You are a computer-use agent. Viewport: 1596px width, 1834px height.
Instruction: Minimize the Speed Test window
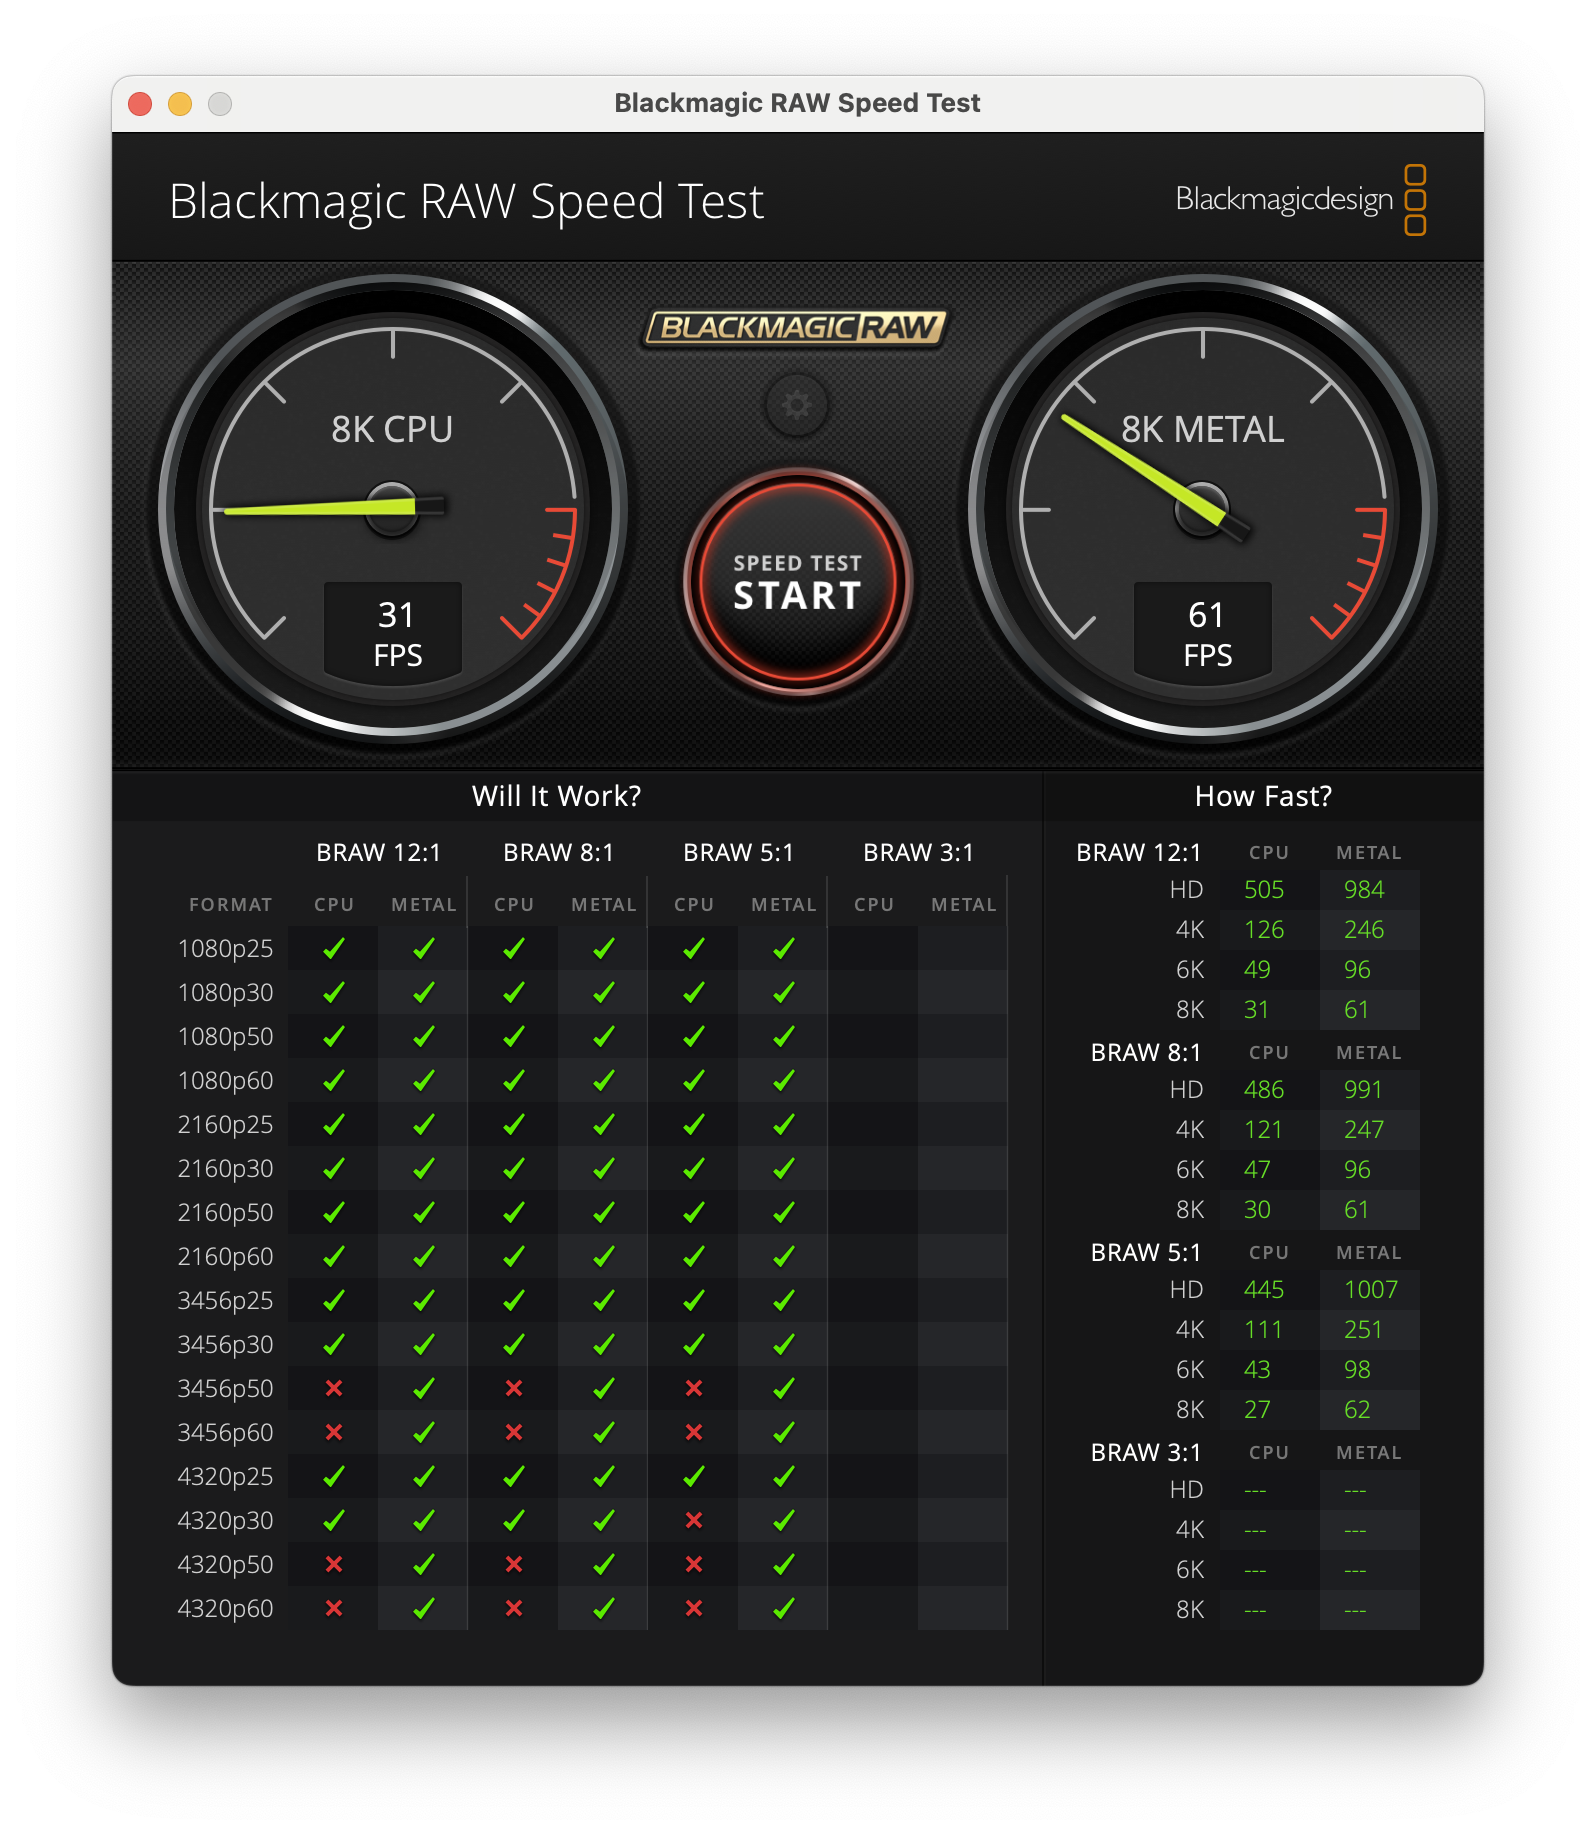coord(180,104)
